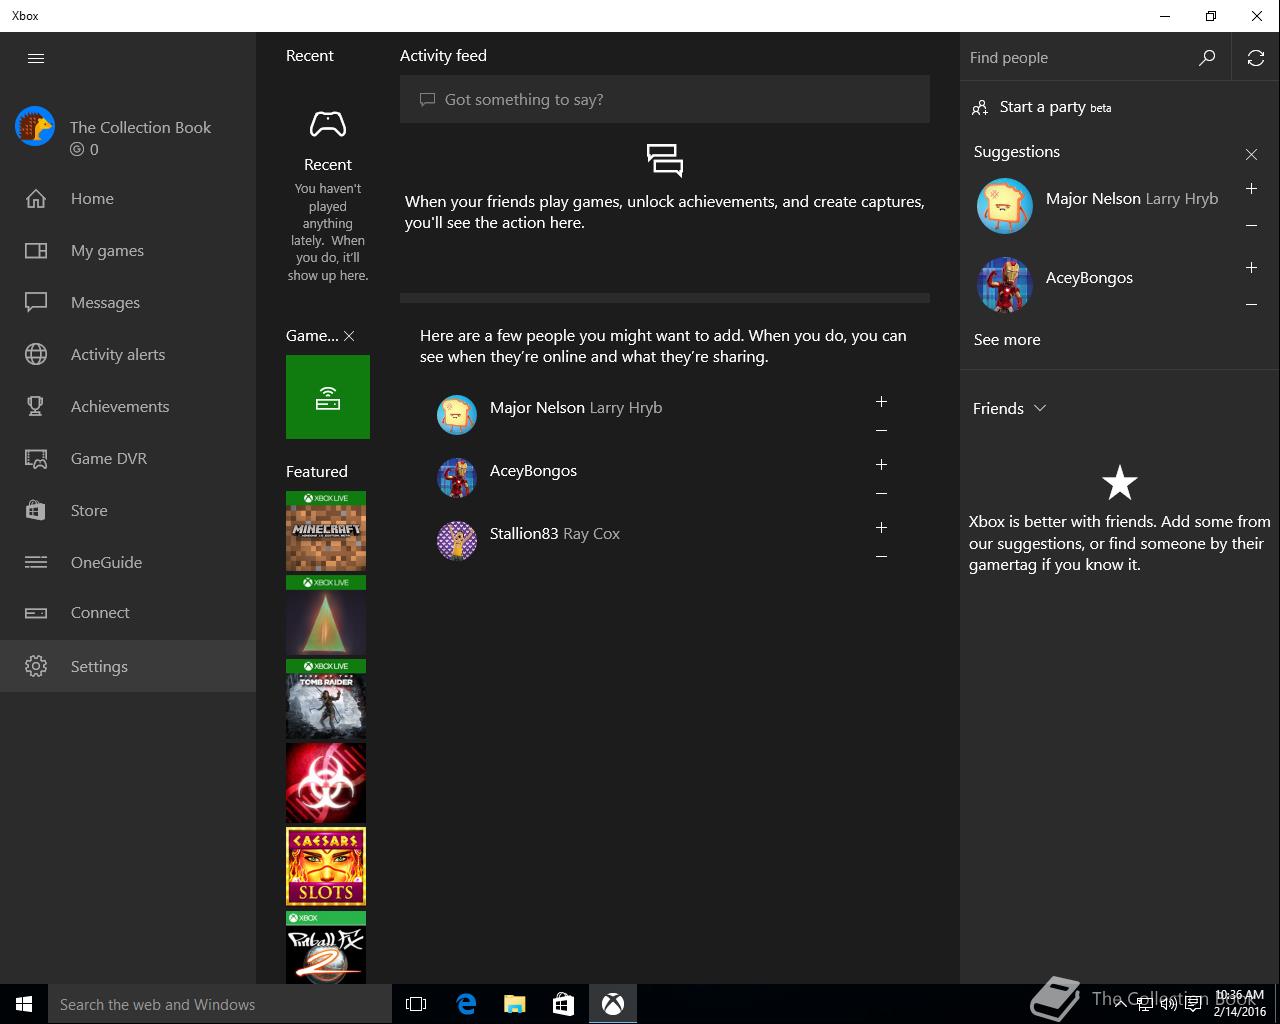Click the Recent controller icon
This screenshot has width=1280, height=1024.
point(328,124)
